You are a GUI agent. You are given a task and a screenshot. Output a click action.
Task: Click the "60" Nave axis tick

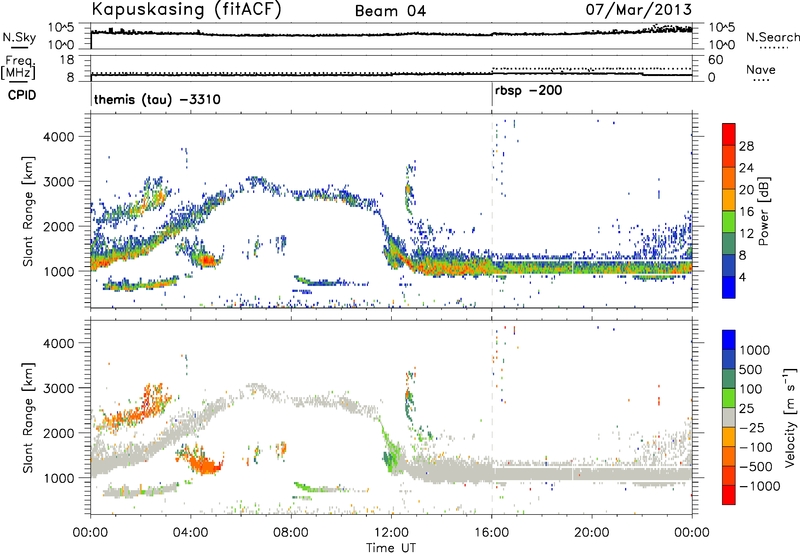tap(715, 60)
